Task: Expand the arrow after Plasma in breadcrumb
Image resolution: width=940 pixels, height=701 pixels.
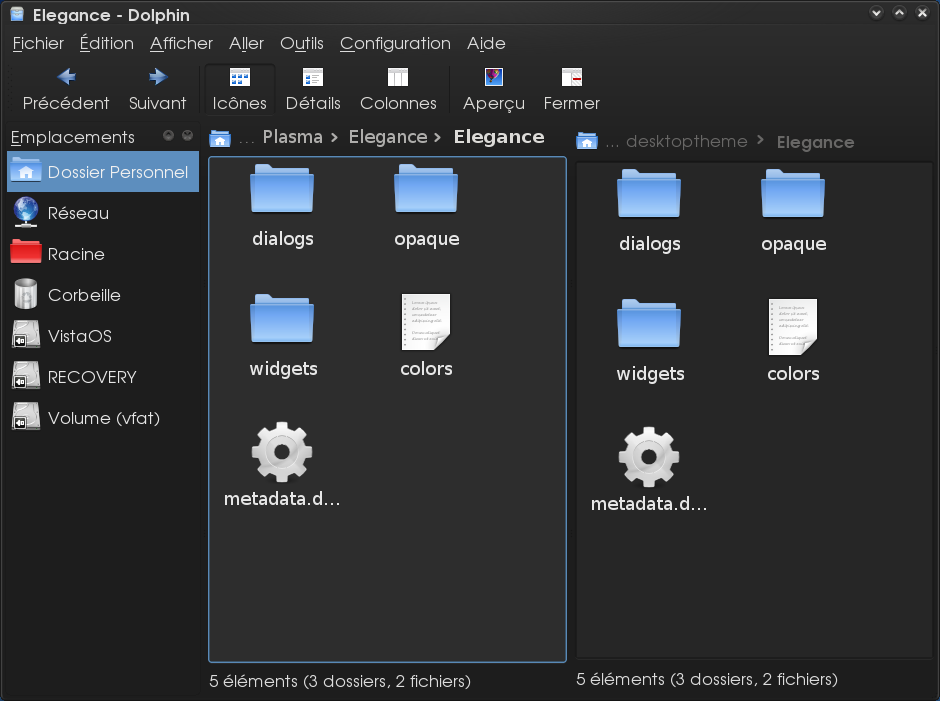Action: click(335, 138)
